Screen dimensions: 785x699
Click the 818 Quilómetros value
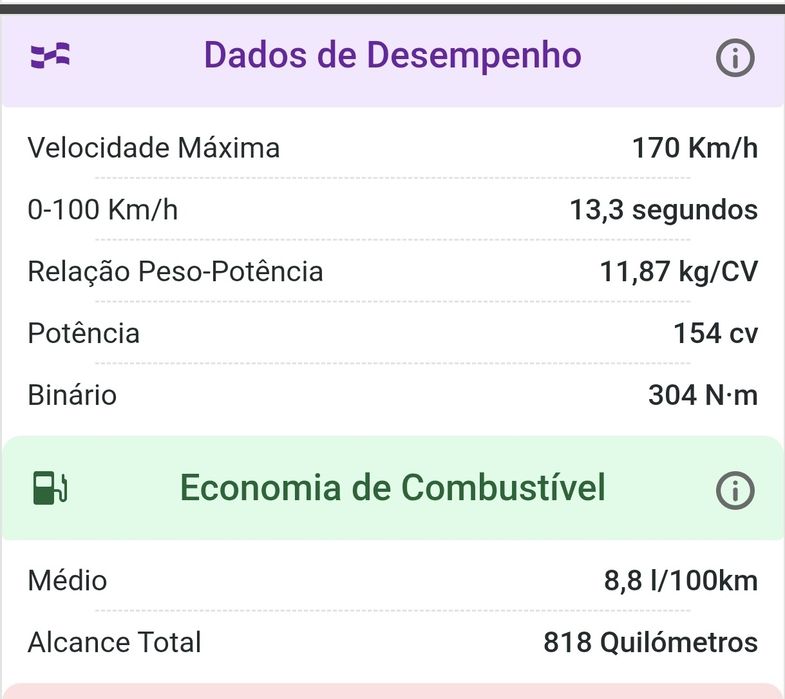(651, 642)
